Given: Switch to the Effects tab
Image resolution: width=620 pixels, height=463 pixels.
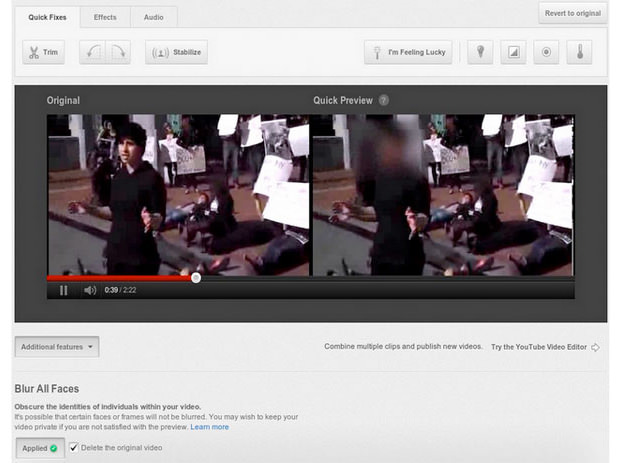Looking at the screenshot, I should [x=105, y=17].
